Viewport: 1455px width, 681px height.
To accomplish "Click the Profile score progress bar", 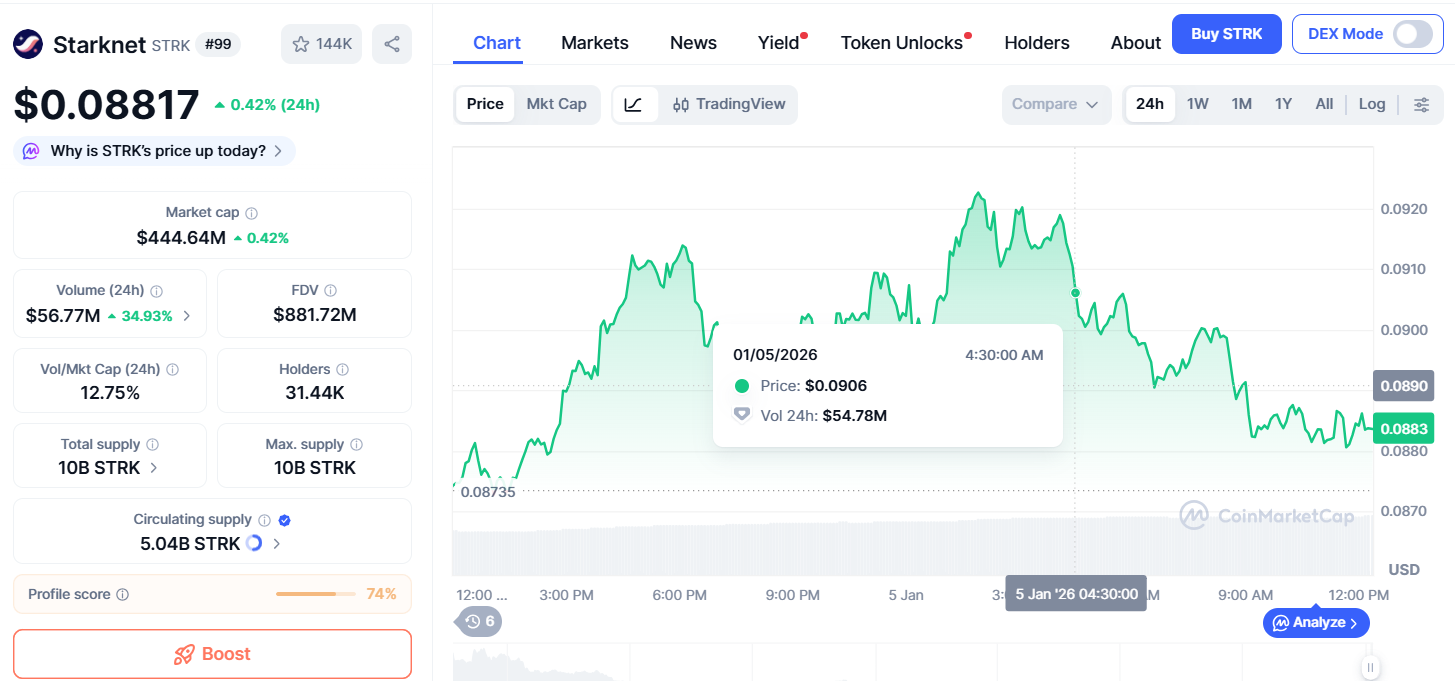I will coord(315,593).
